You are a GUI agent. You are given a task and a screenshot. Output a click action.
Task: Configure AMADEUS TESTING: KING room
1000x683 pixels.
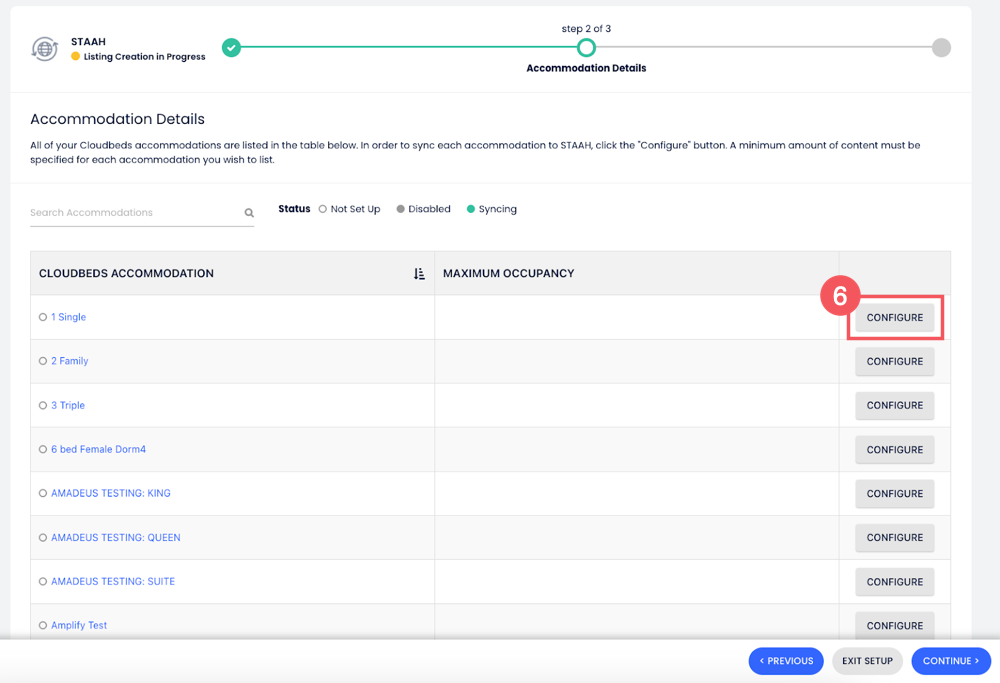894,493
